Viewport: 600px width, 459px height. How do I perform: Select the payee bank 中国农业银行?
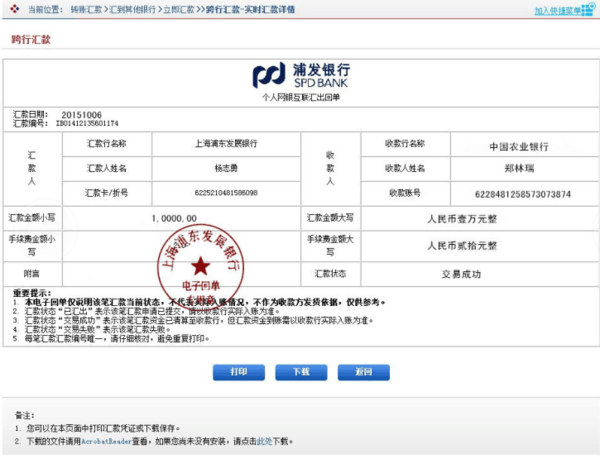[519, 146]
